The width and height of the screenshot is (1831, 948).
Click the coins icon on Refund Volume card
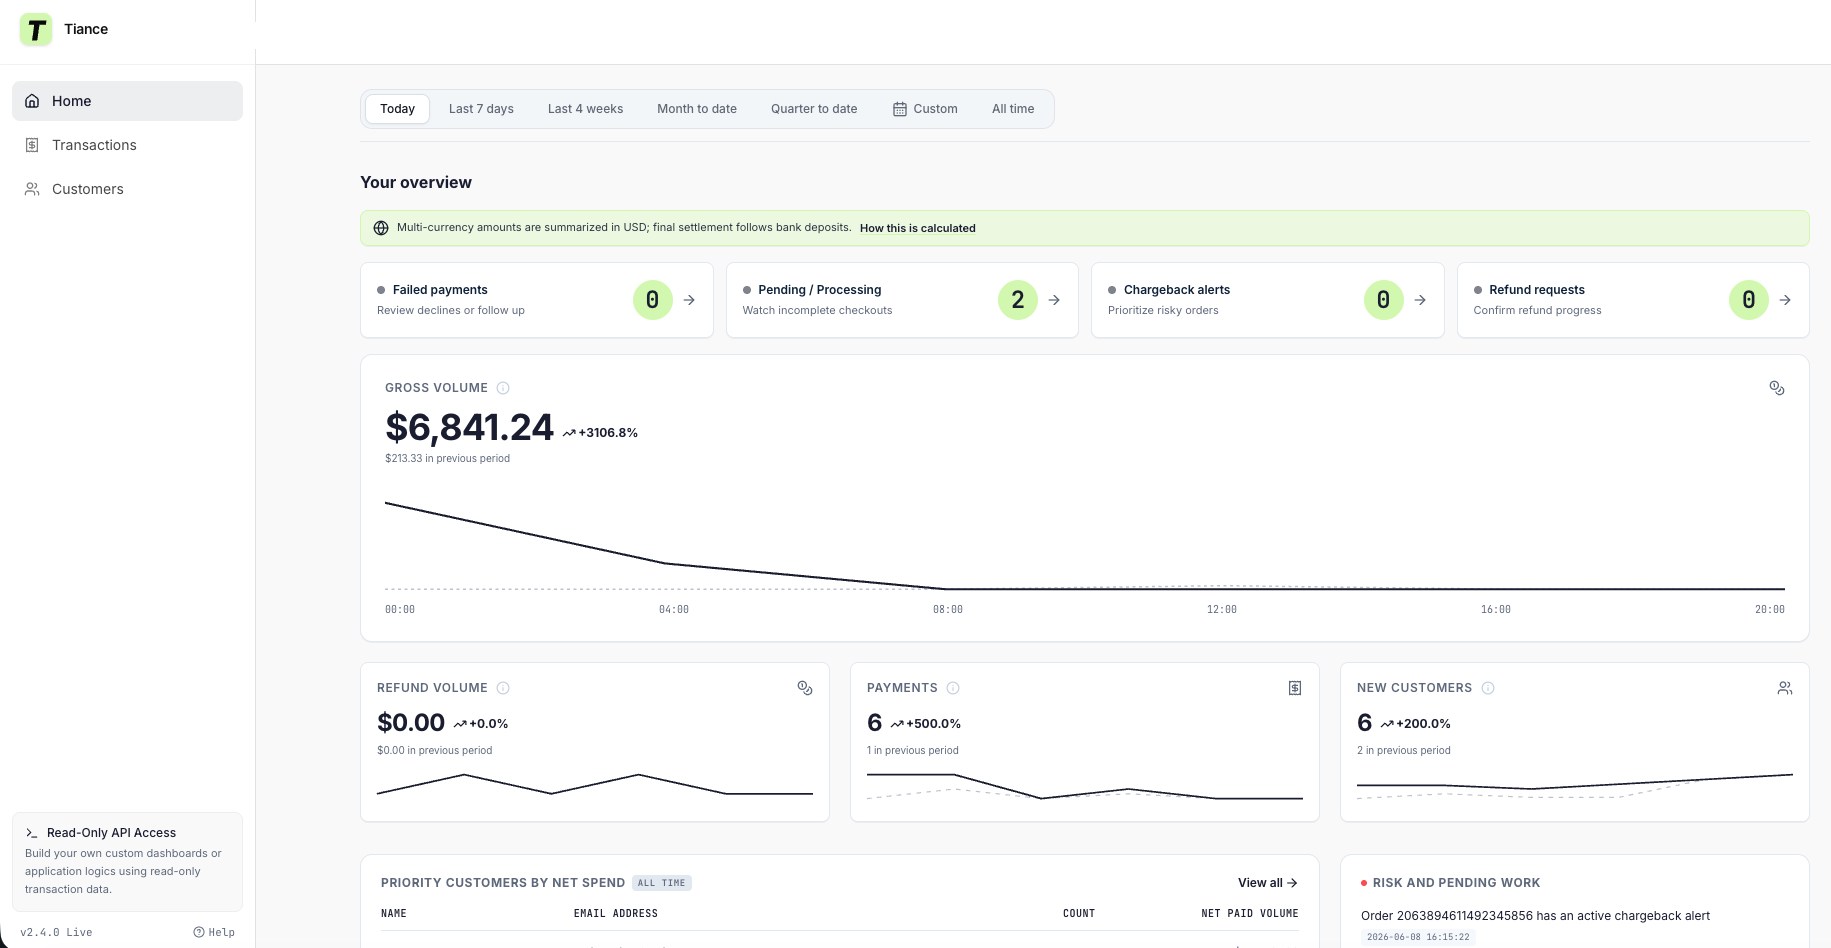[805, 688]
